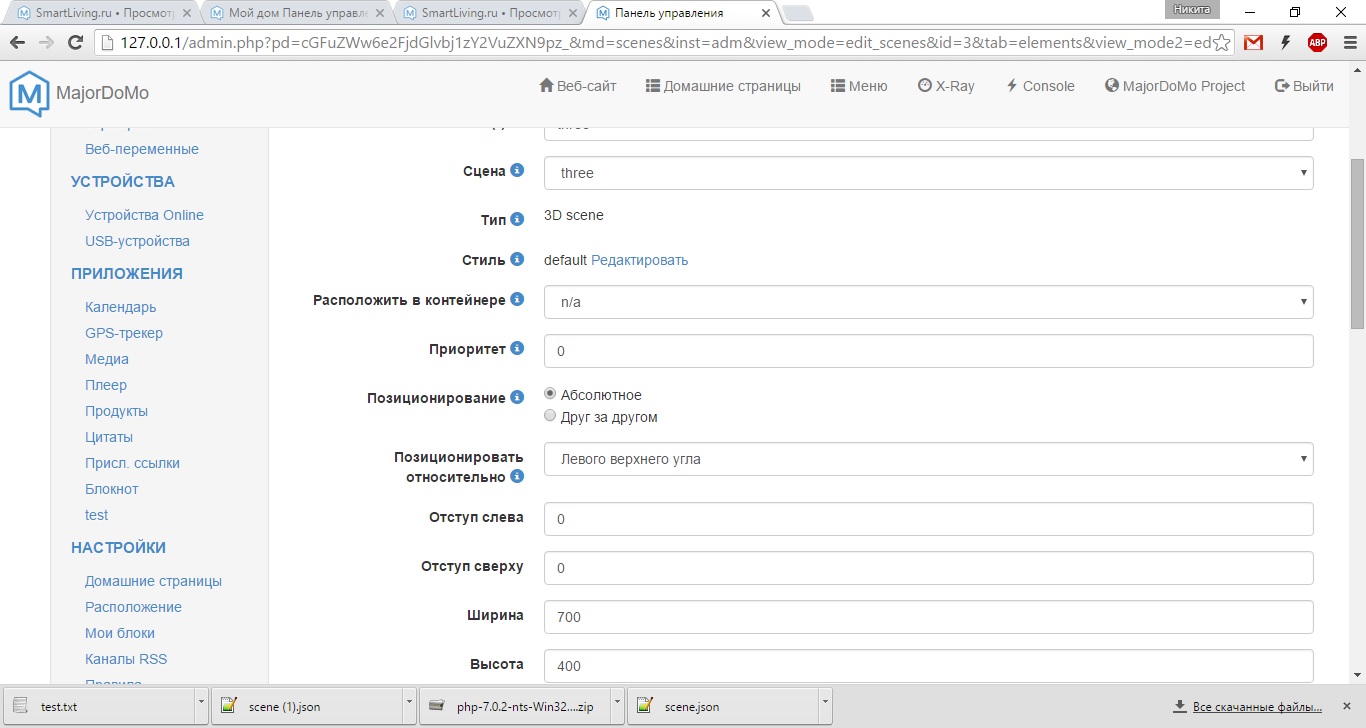This screenshot has height=728, width=1366.
Task: Open the Блокнот sidebar link
Action: (112, 489)
